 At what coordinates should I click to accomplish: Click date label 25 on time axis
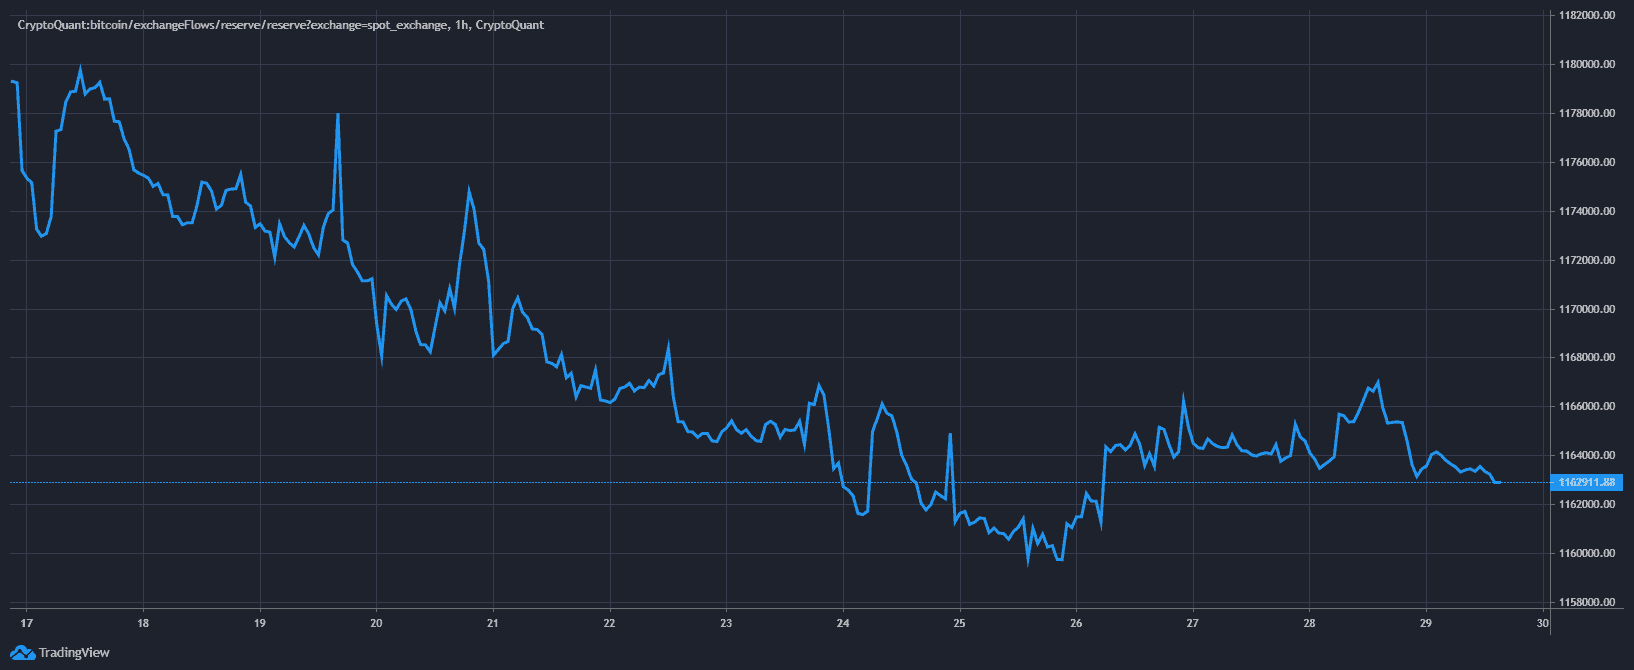point(960,623)
